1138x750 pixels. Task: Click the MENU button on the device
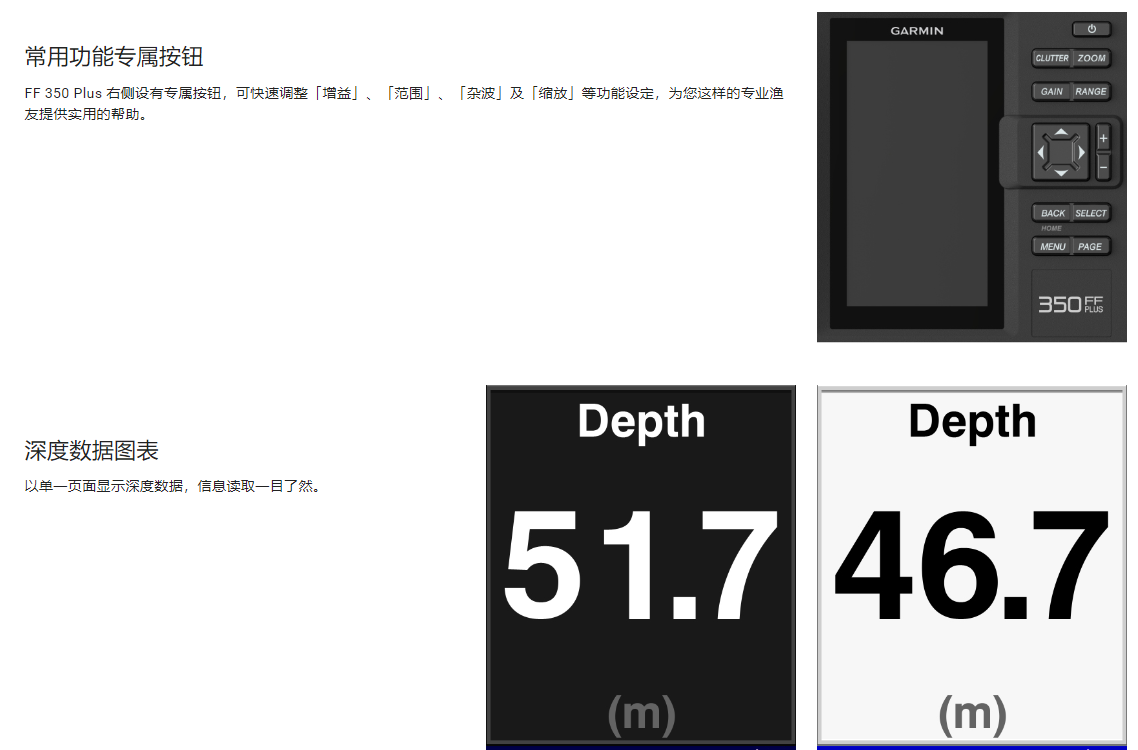[1052, 247]
